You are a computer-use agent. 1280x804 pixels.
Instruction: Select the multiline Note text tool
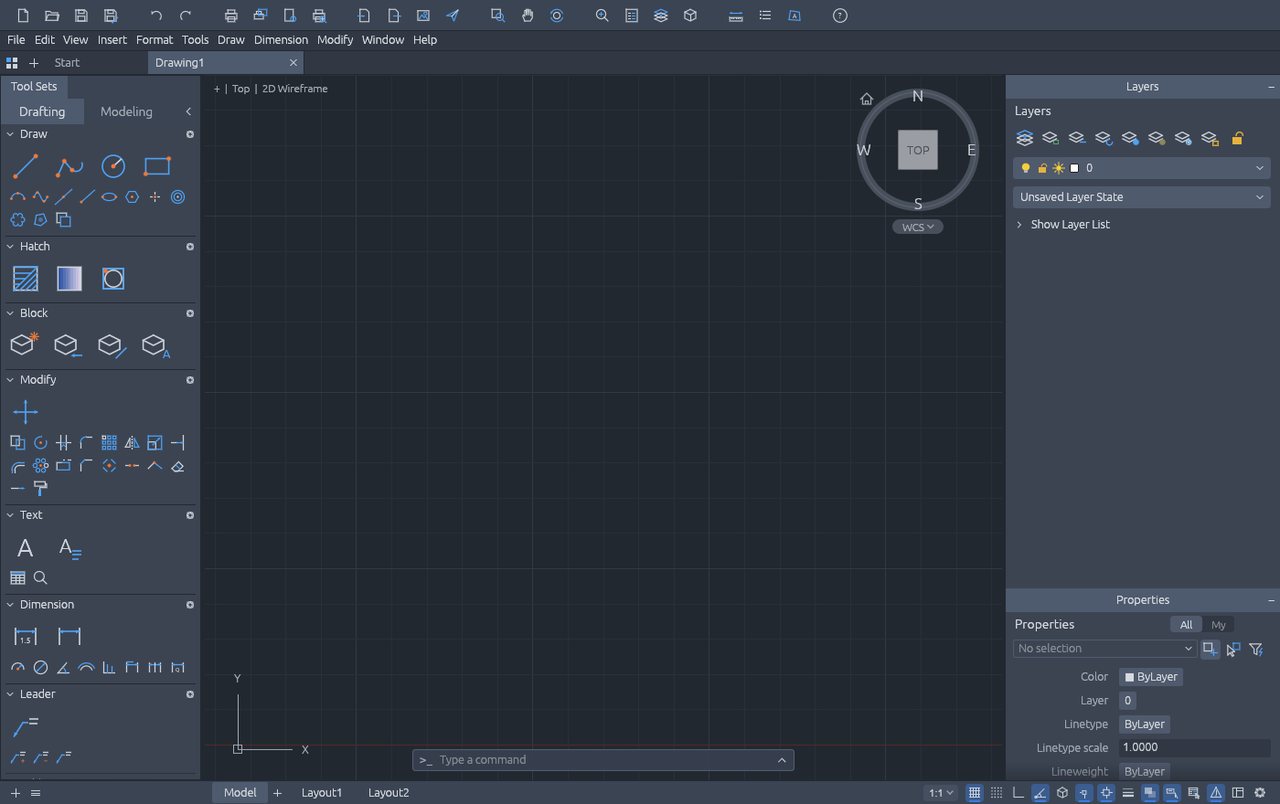click(x=69, y=548)
